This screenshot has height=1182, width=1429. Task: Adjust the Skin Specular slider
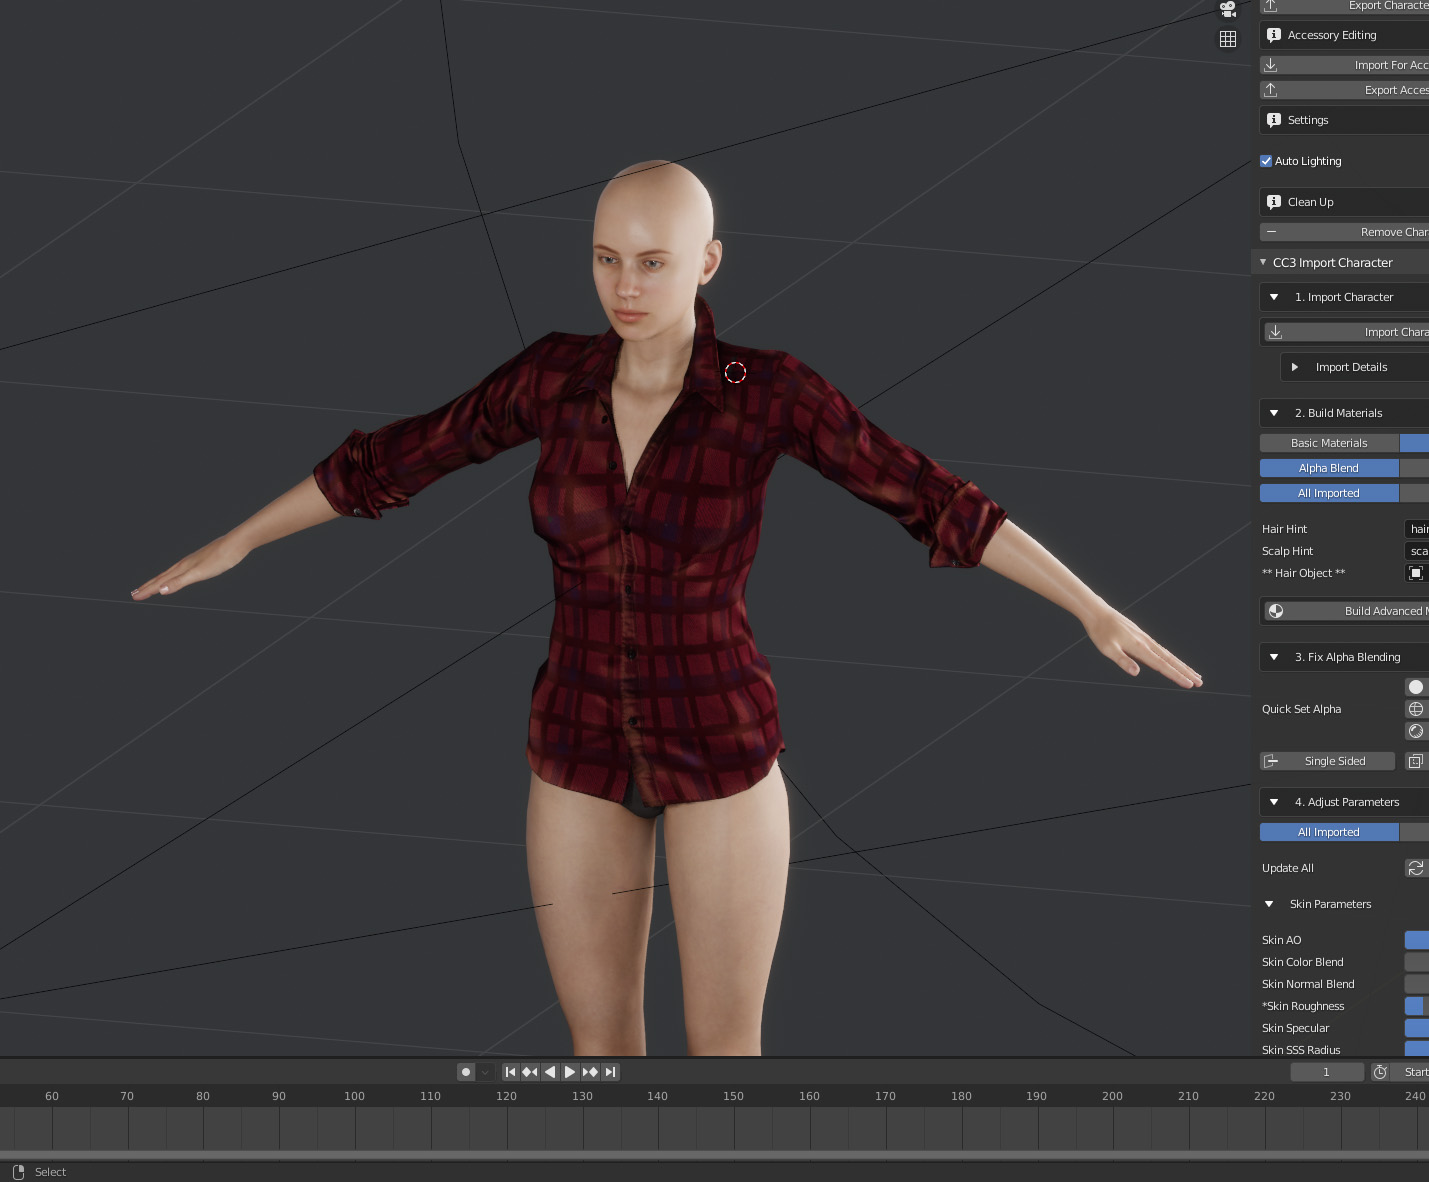1417,1028
